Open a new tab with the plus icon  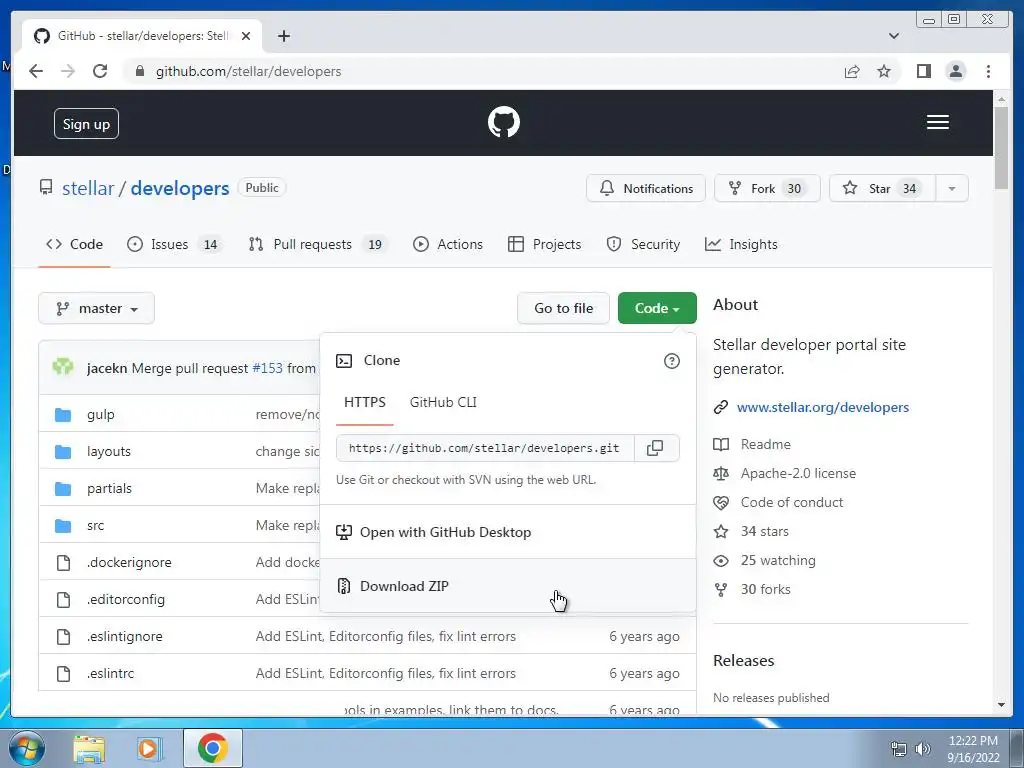(283, 36)
